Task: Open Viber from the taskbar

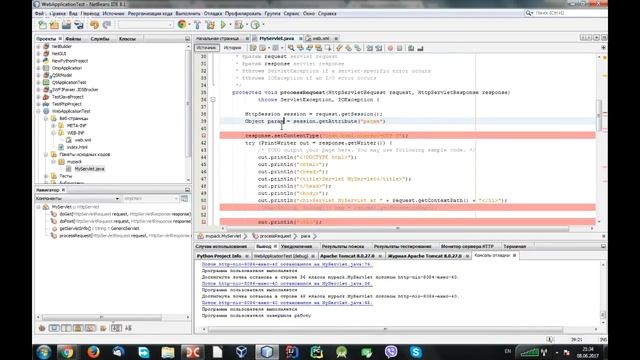Action: point(391,352)
